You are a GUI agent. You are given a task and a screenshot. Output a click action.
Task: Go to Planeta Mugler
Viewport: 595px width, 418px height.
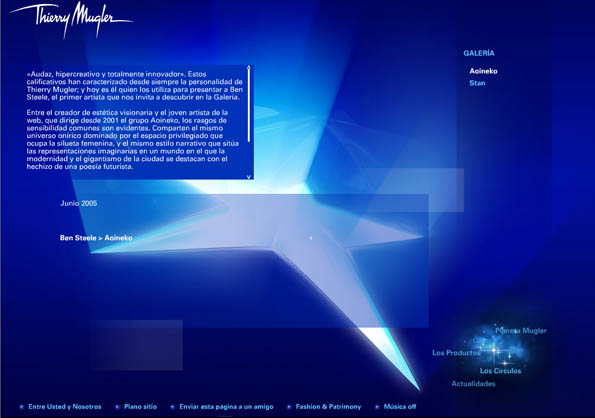tap(521, 331)
